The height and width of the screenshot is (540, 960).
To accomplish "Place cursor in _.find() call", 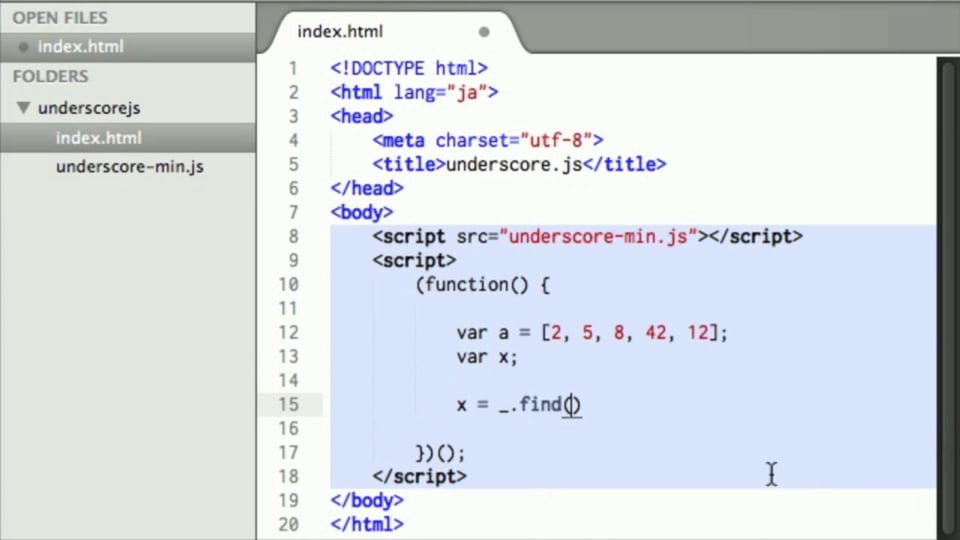I will pyautogui.click(x=571, y=405).
